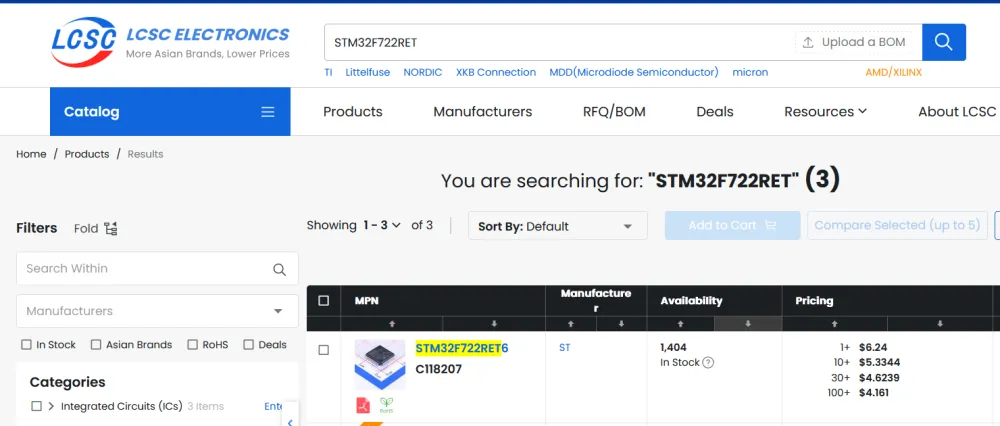Tick the STM32F722RET6 row checkbox
The width and height of the screenshot is (1000, 426).
323,350
